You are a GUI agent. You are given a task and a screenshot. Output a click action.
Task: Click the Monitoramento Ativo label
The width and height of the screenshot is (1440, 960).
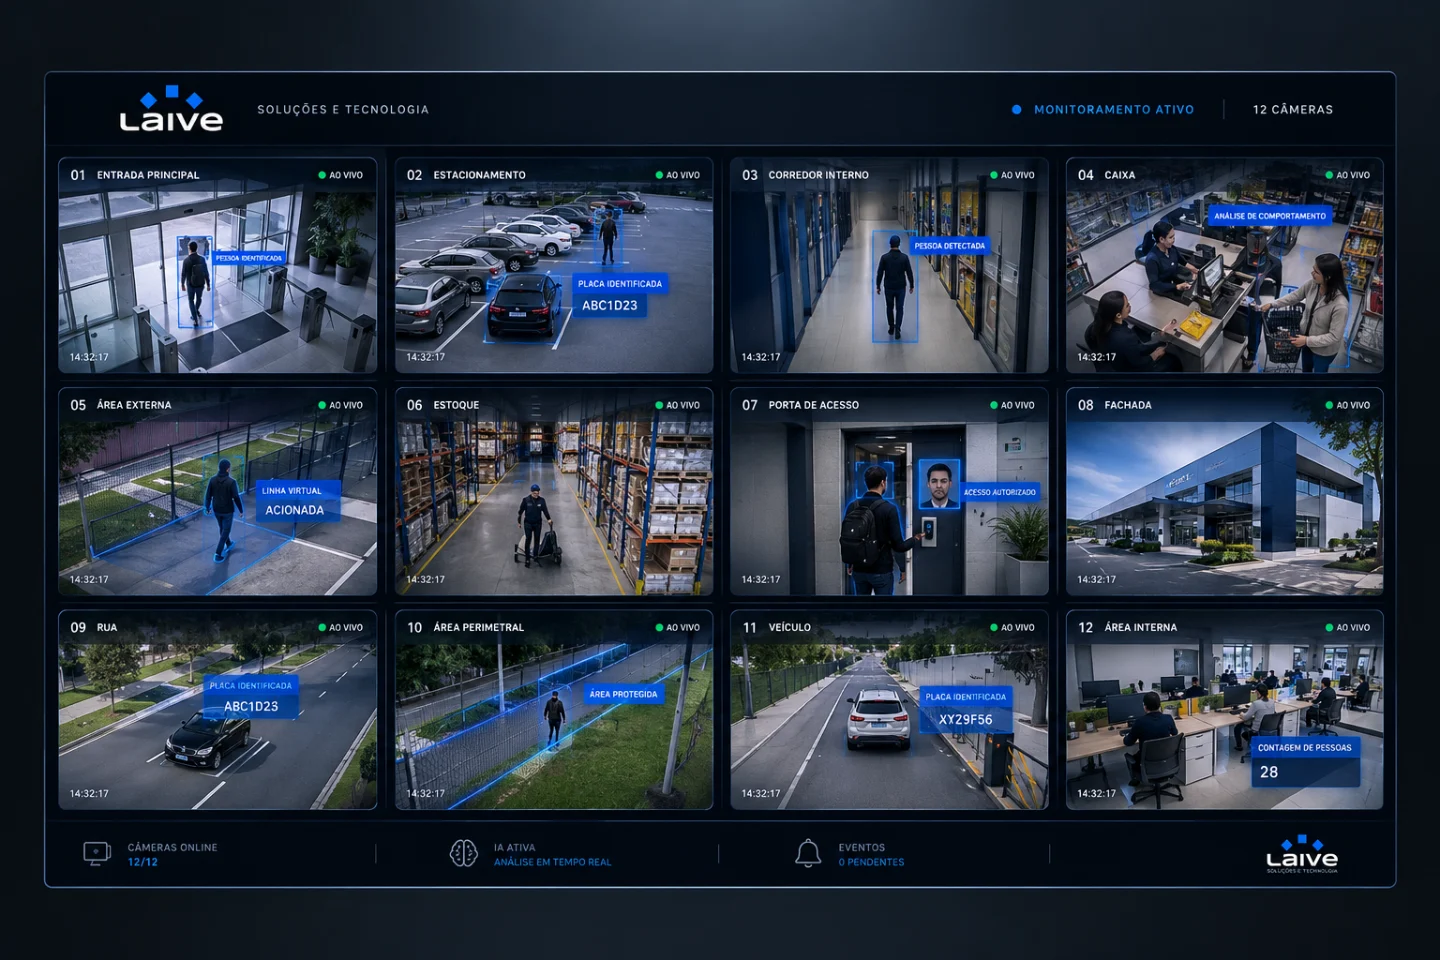pos(1114,110)
